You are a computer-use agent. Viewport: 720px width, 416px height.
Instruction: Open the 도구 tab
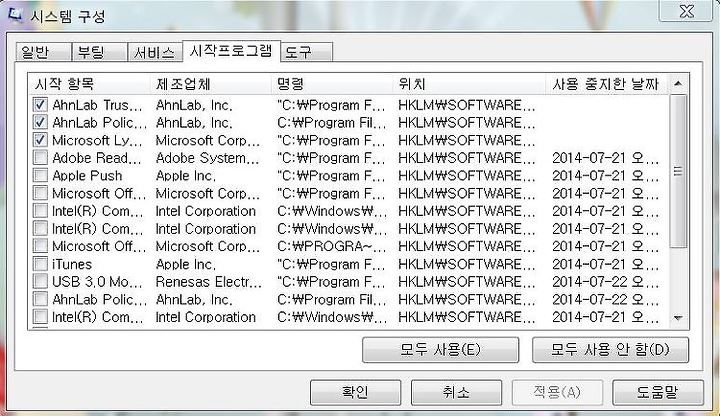[x=306, y=52]
